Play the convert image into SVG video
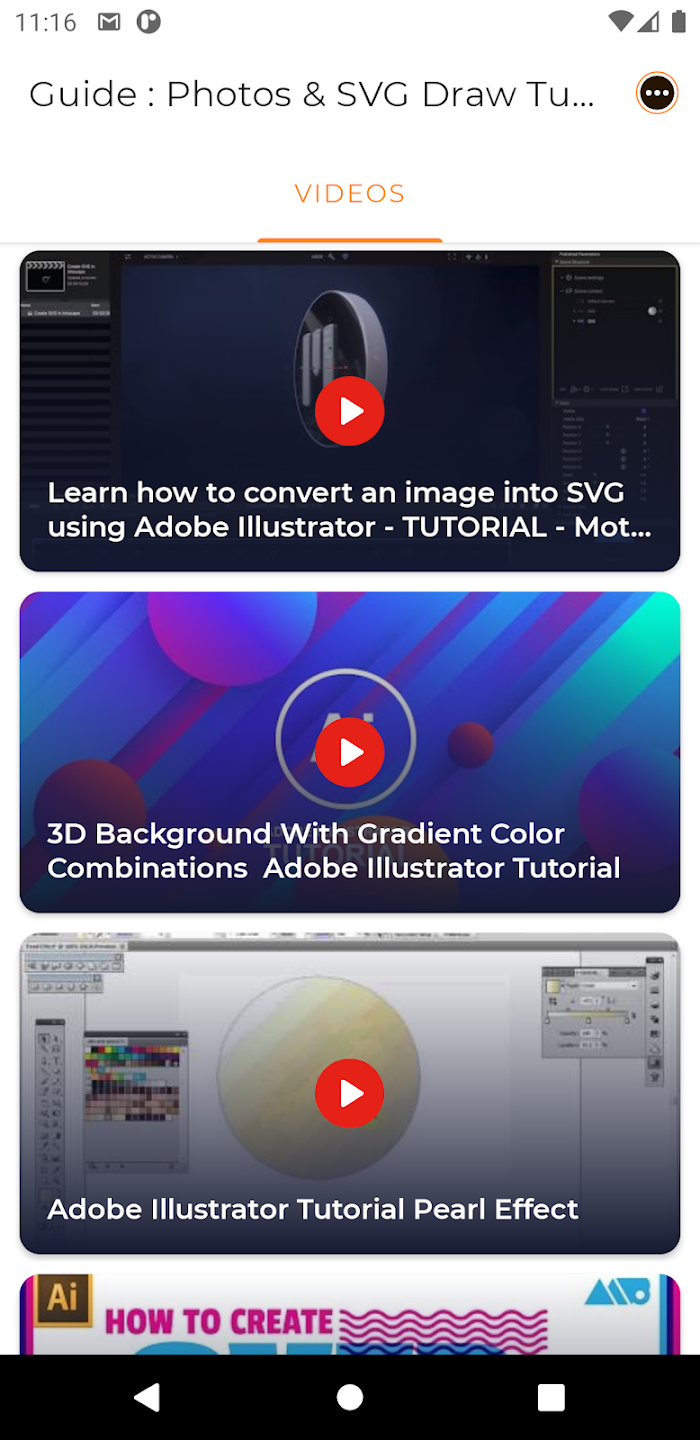700x1440 pixels. click(x=350, y=411)
